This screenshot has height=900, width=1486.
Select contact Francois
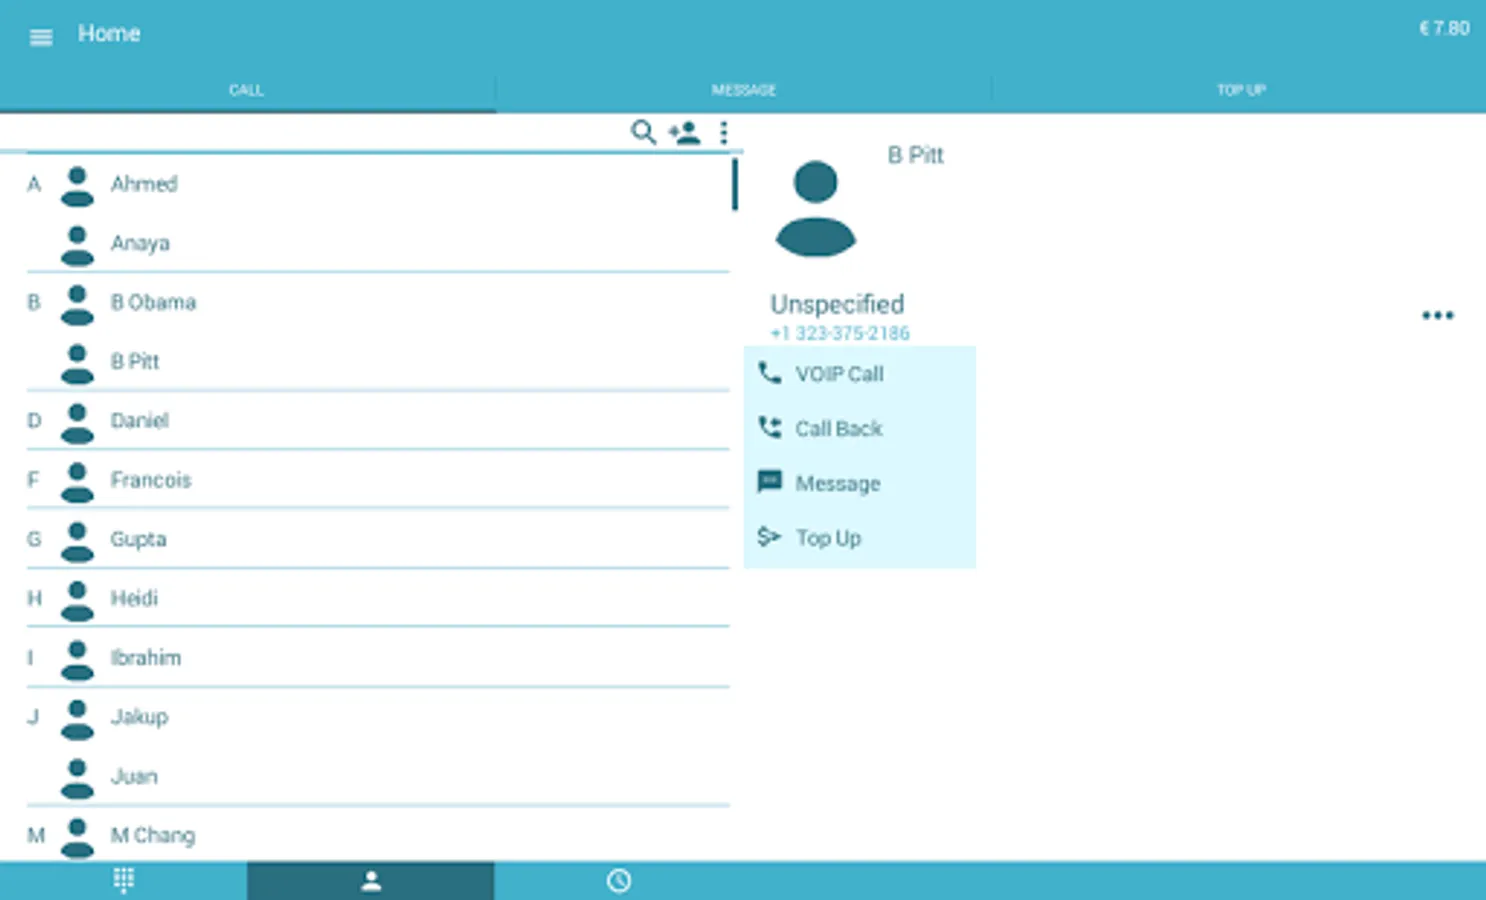(378, 480)
